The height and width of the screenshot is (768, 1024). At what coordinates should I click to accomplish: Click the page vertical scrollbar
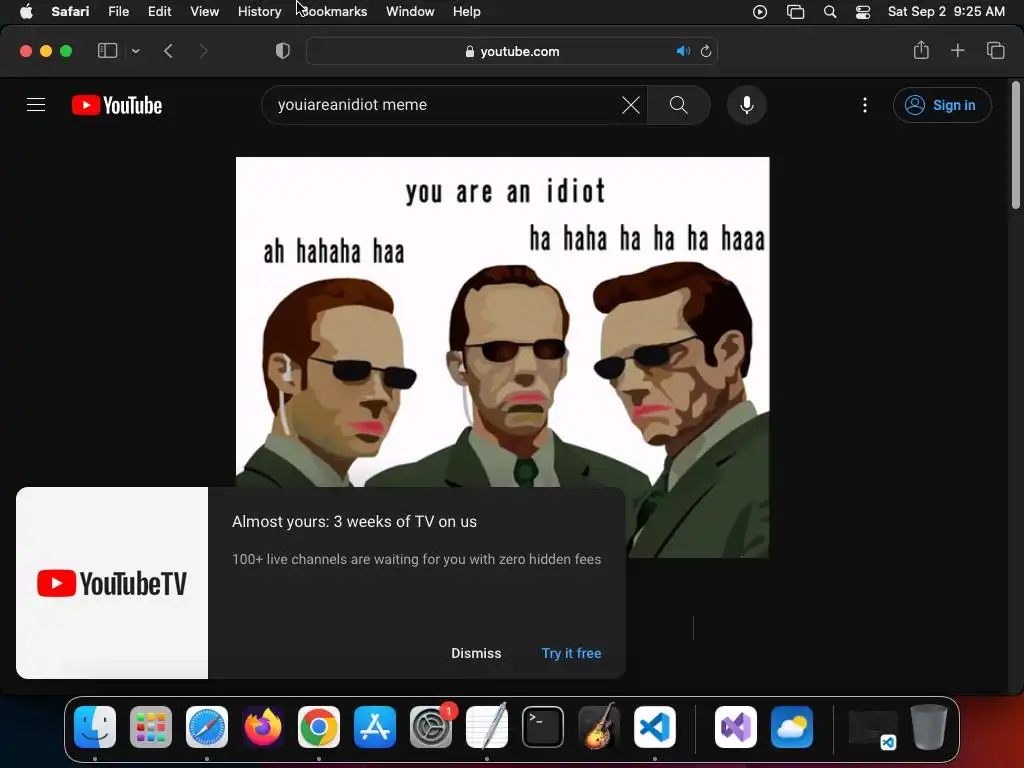pos(1016,145)
